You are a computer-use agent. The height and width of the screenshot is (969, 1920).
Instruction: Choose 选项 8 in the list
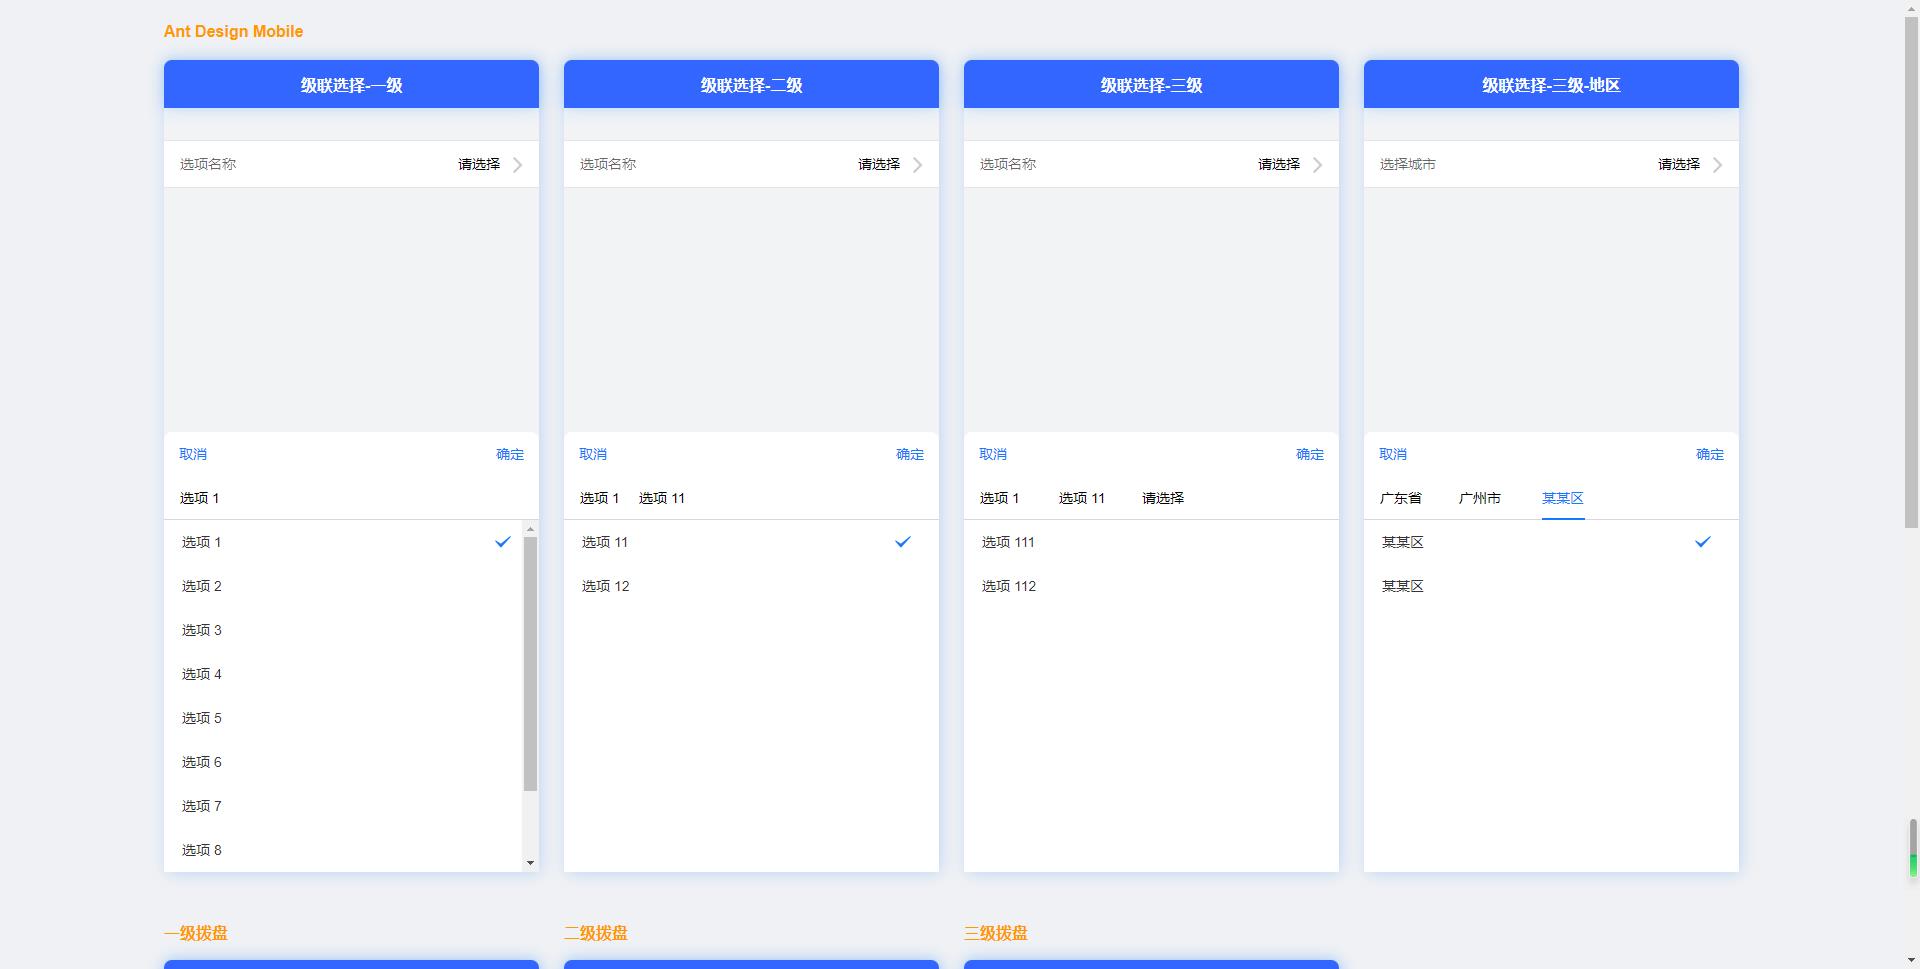[343, 850]
